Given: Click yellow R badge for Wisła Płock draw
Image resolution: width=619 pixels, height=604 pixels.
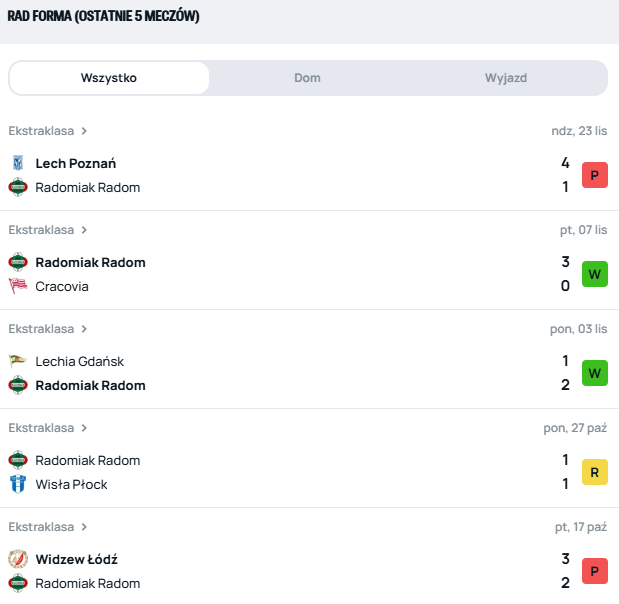Looking at the screenshot, I should (595, 472).
